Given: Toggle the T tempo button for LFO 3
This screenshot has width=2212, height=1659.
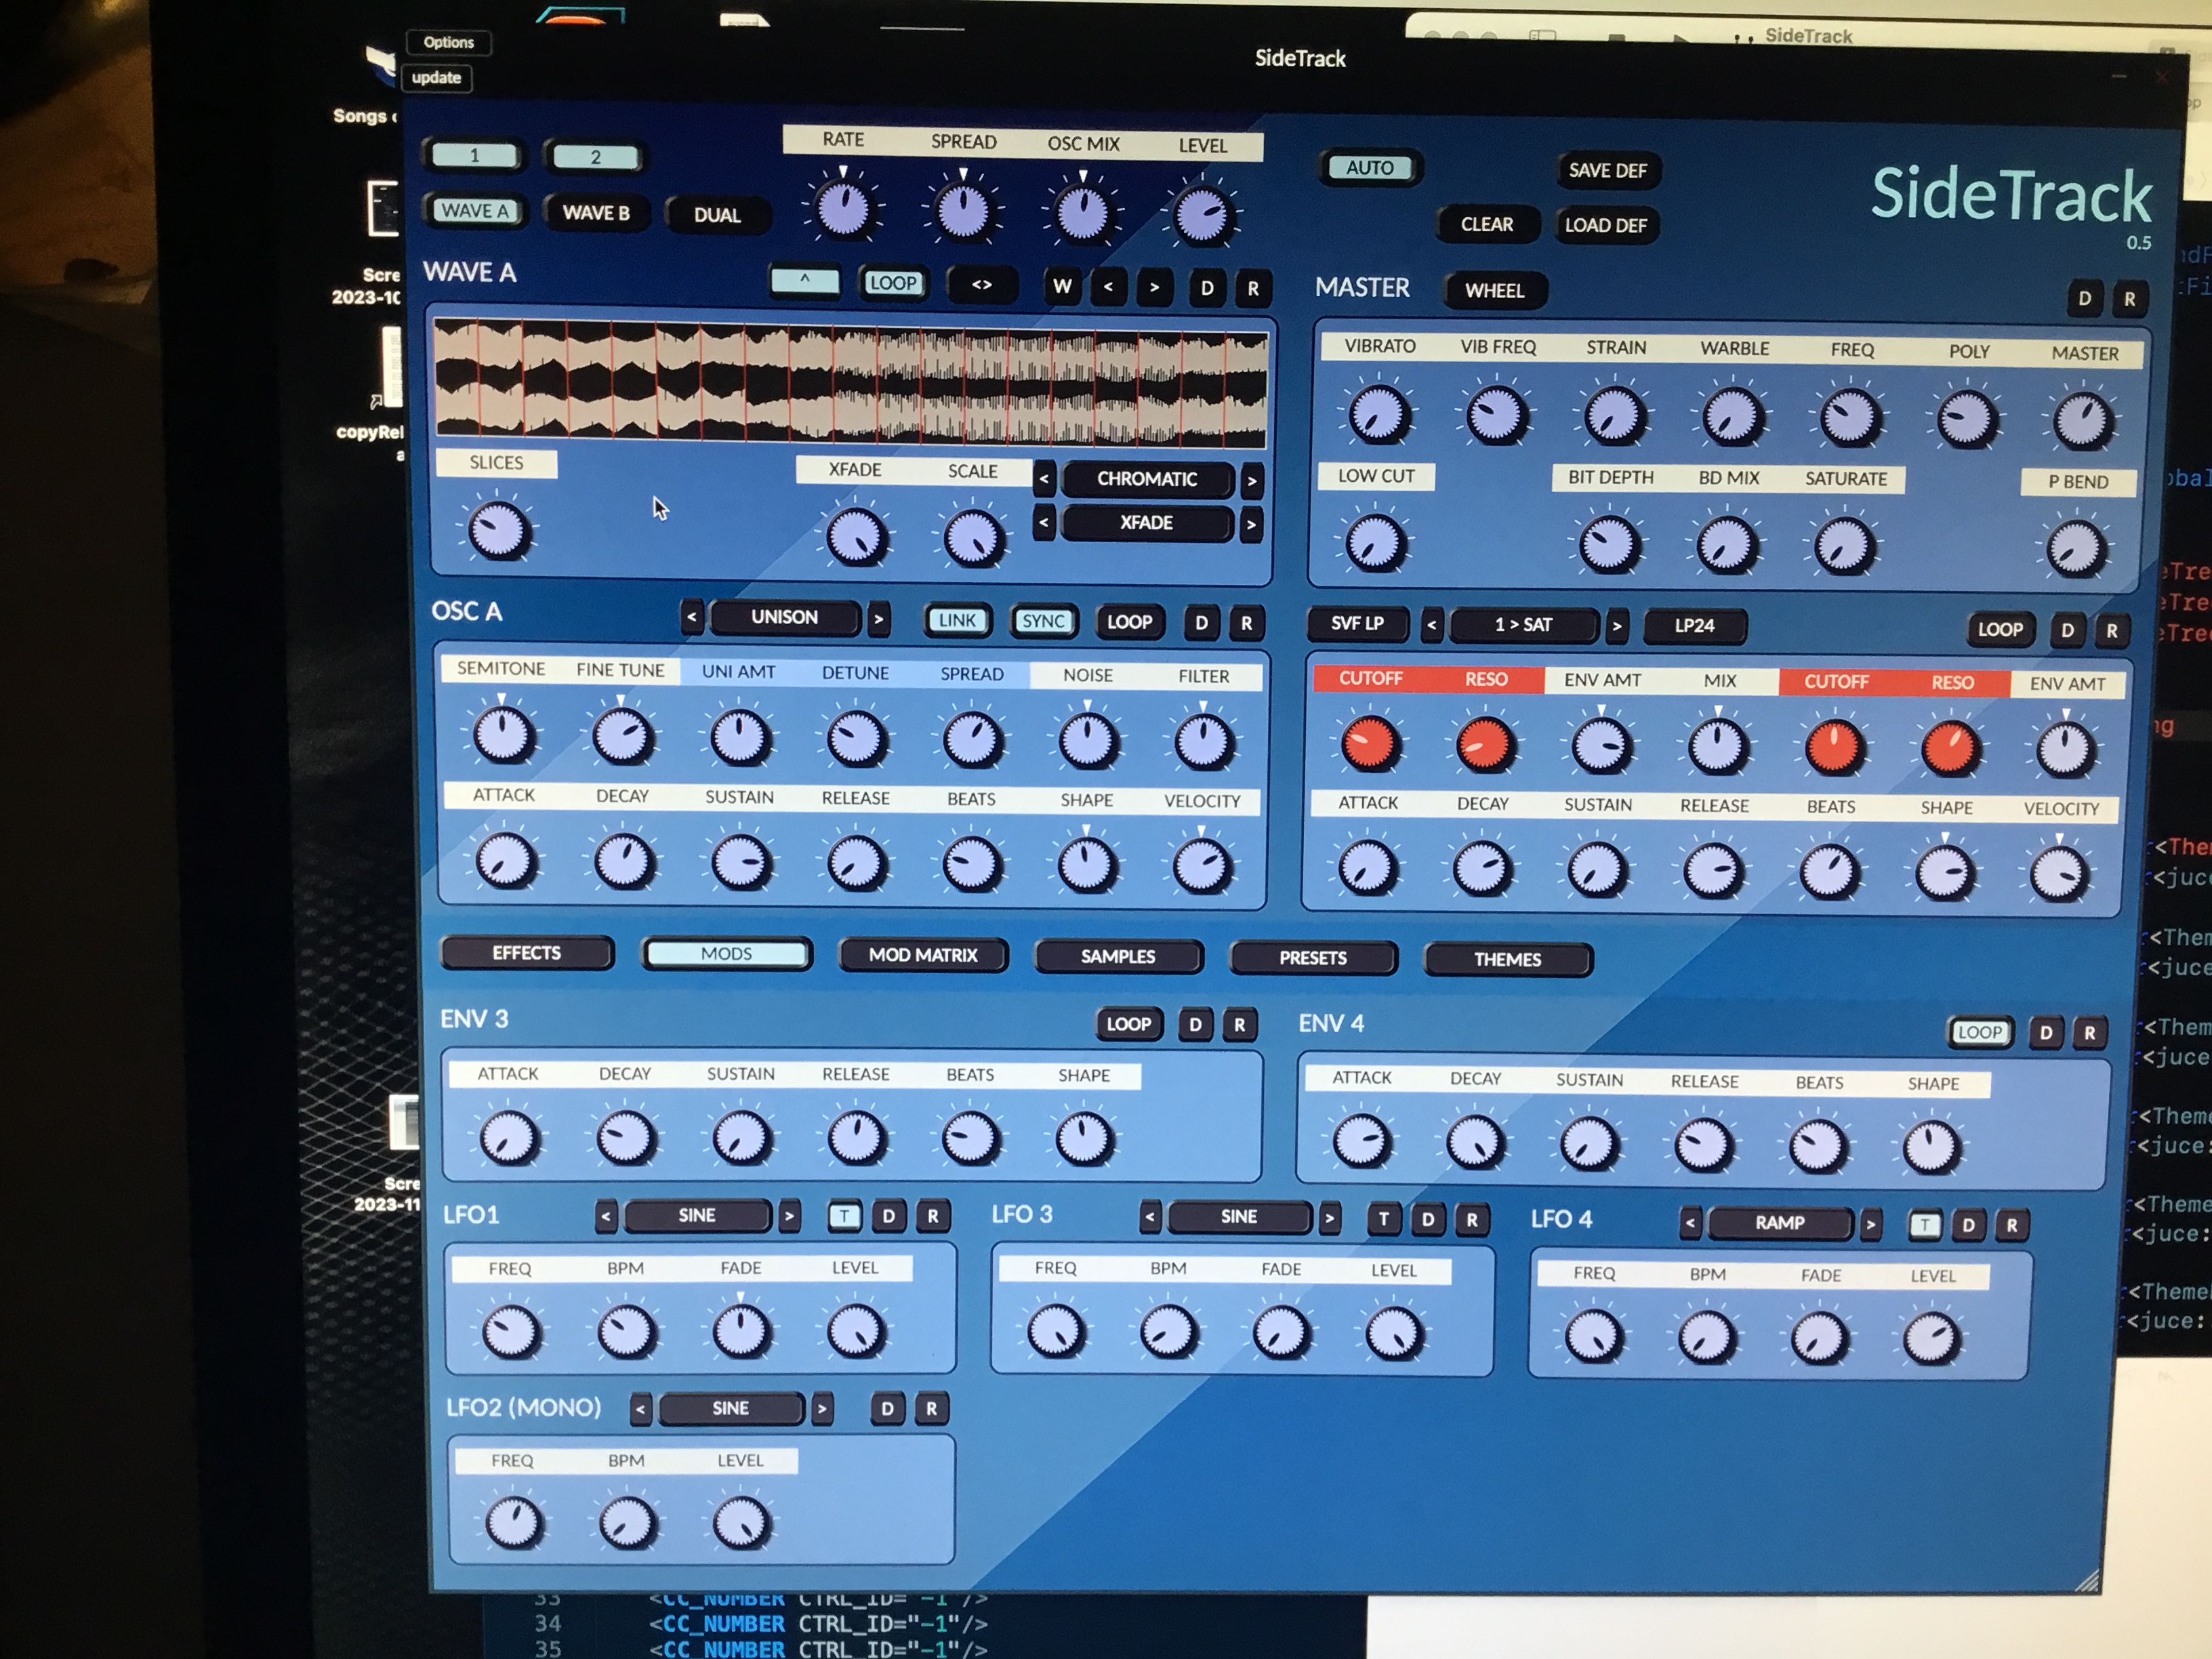Looking at the screenshot, I should pyautogui.click(x=1384, y=1219).
